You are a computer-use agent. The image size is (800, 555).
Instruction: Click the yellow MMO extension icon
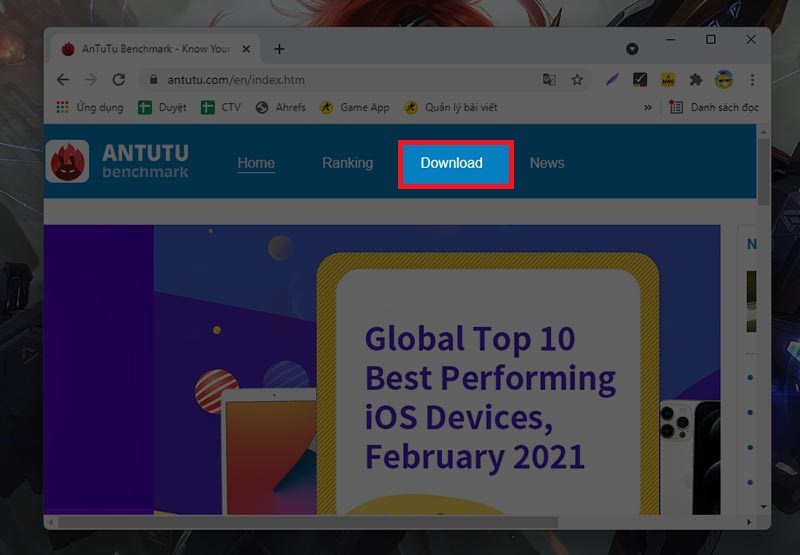(668, 80)
